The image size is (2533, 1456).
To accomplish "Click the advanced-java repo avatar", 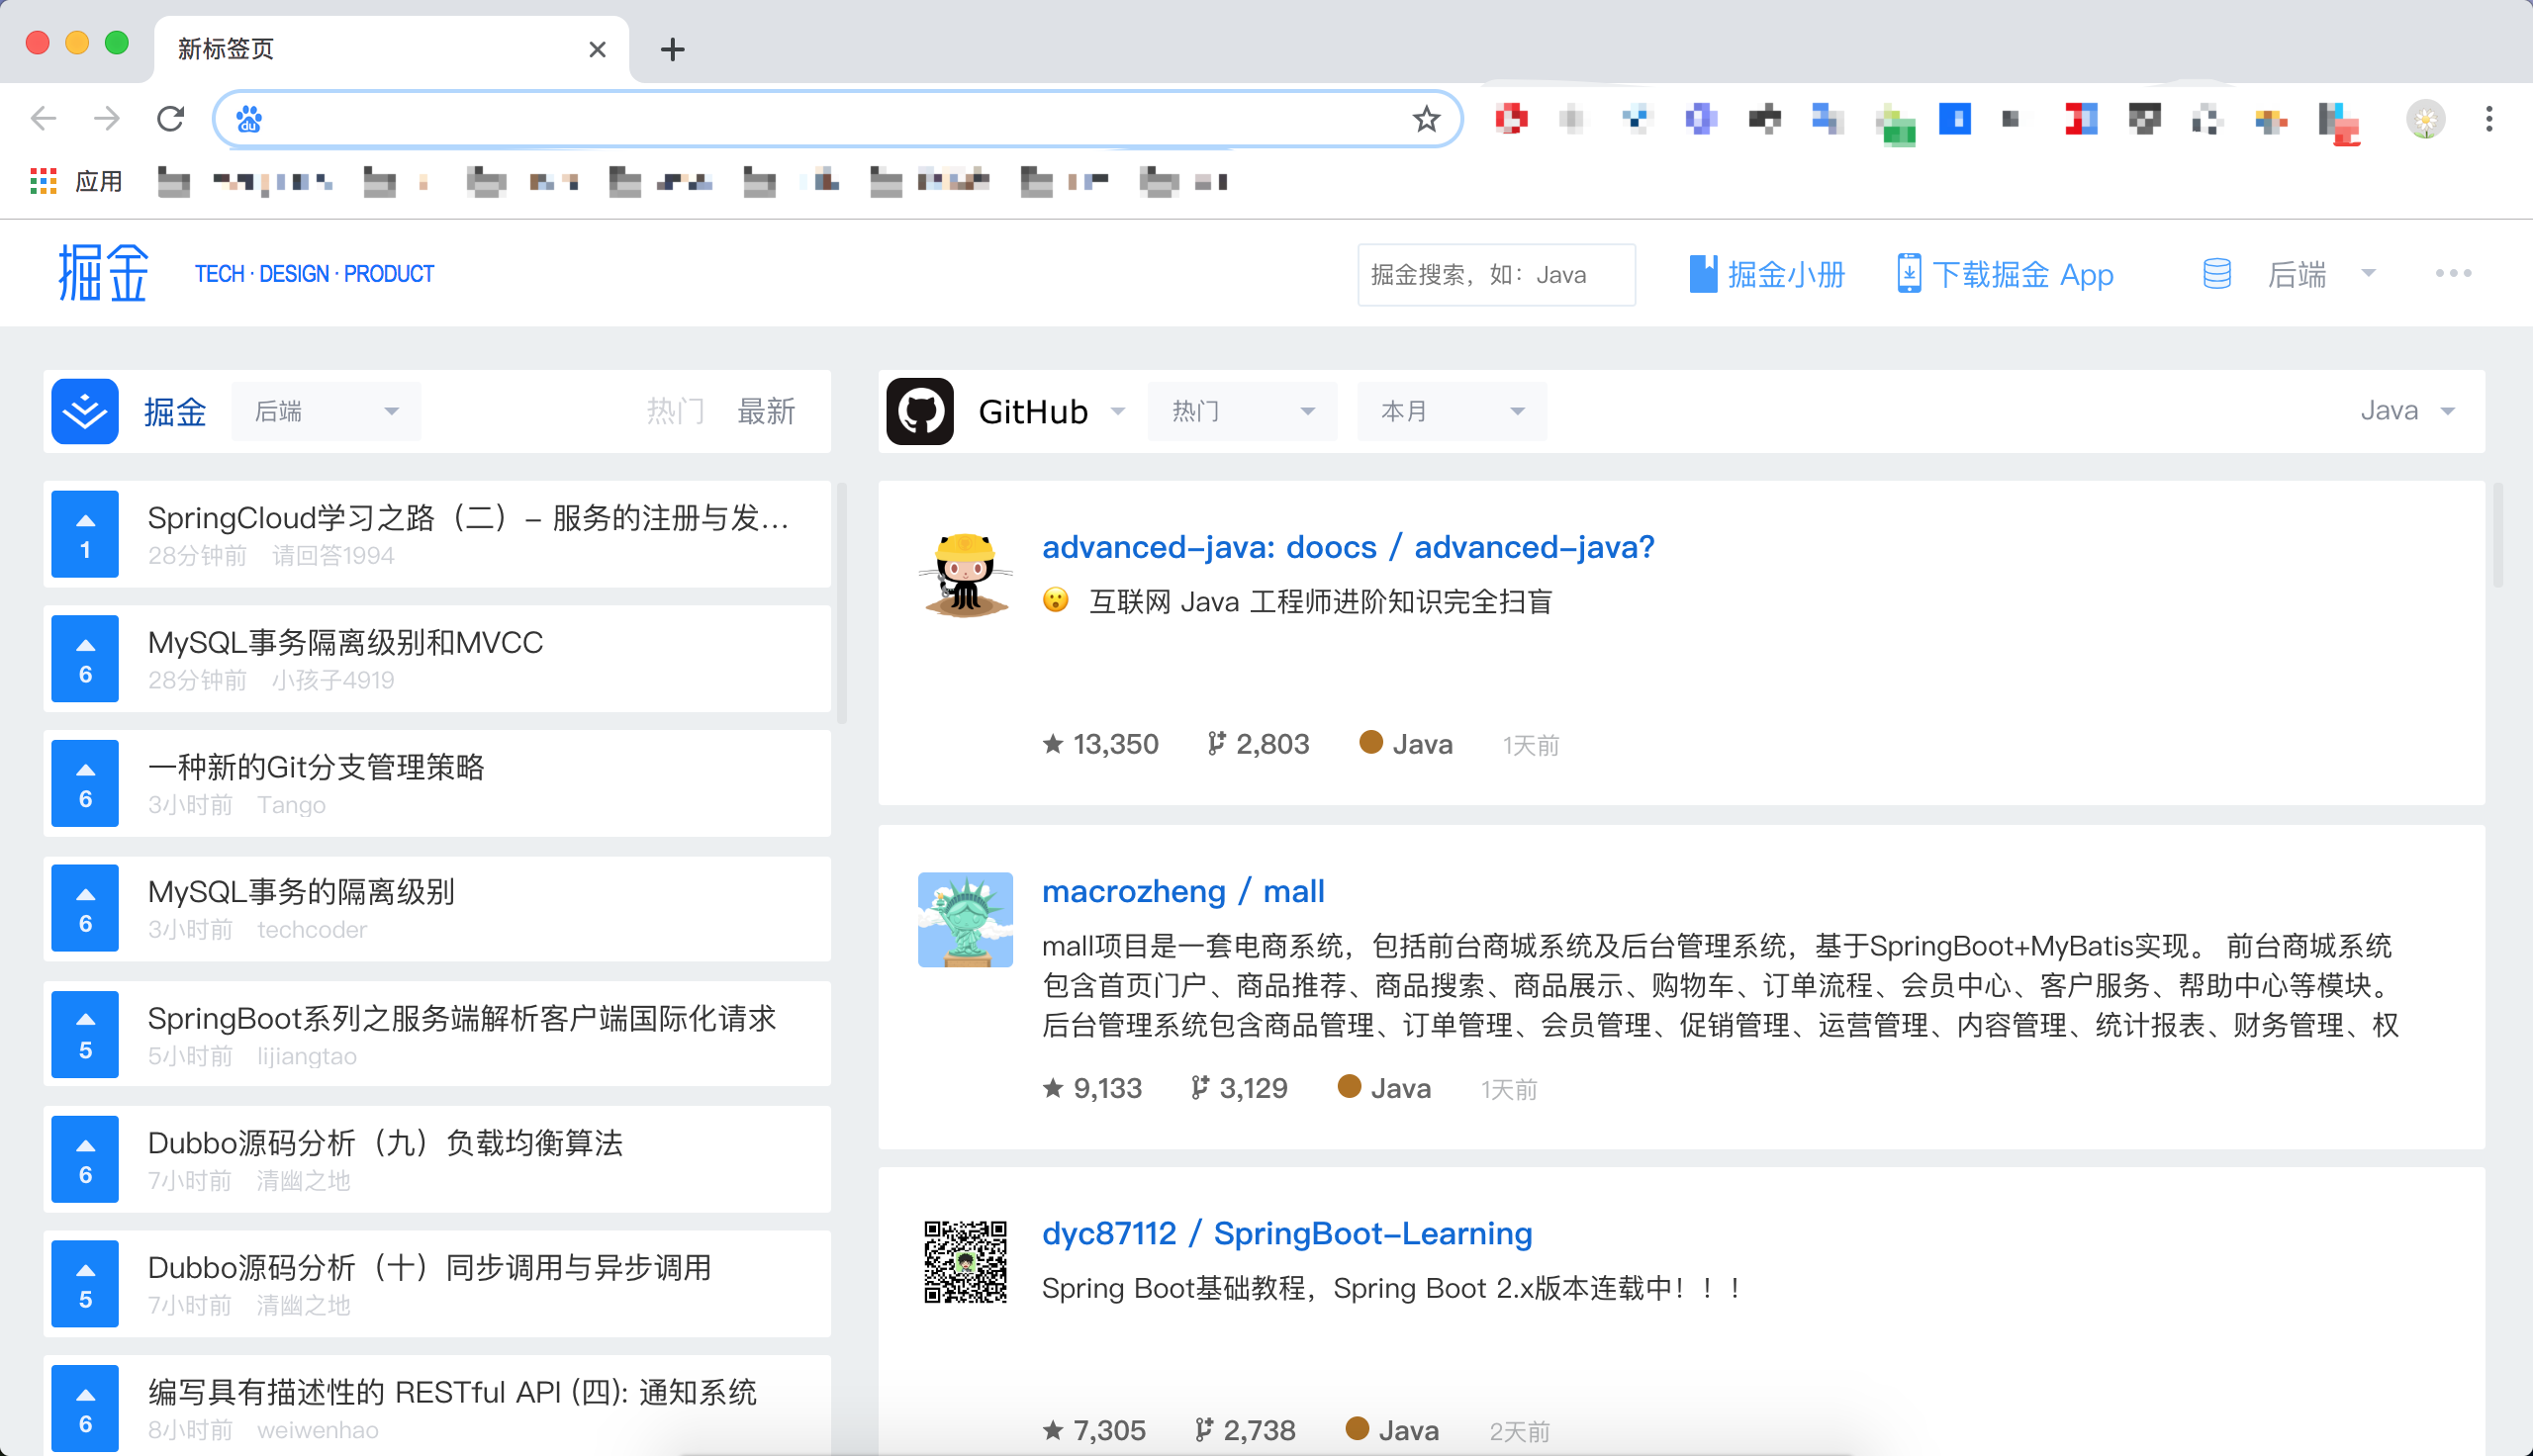I will click(965, 575).
